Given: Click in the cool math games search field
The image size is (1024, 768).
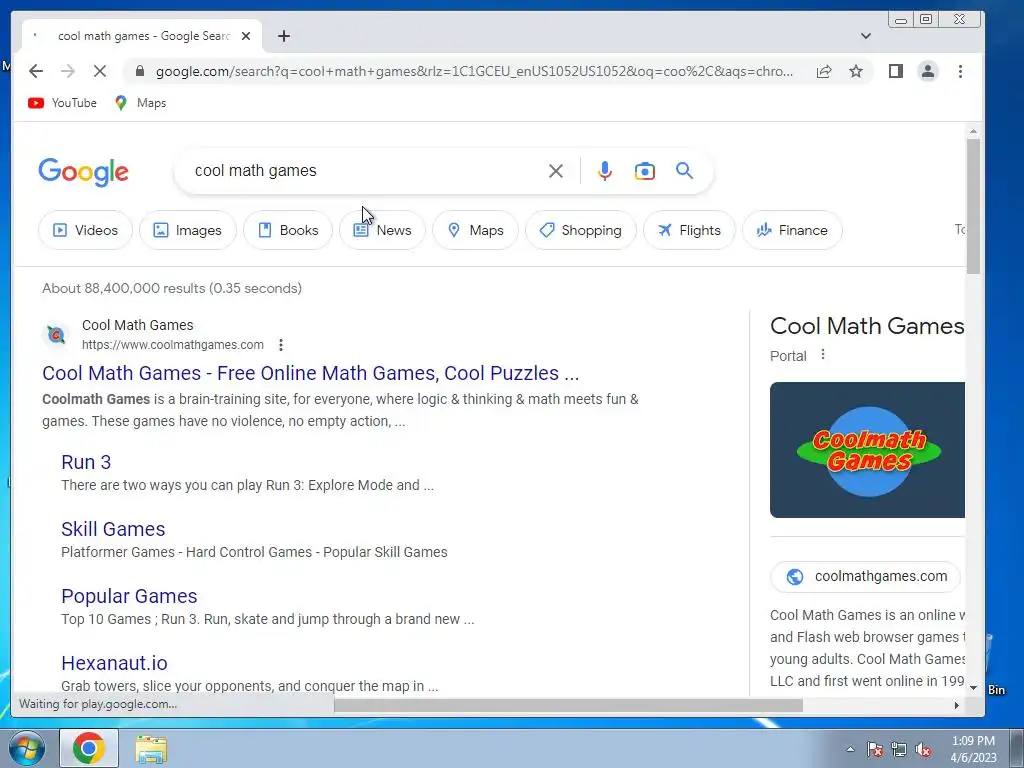Looking at the screenshot, I should 366,170.
